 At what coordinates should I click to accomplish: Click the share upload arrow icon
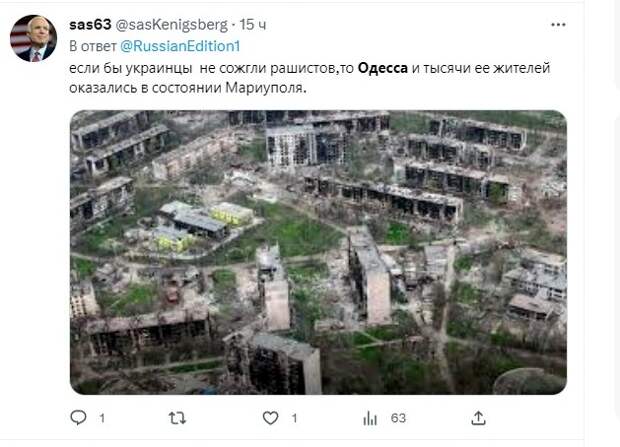(x=478, y=418)
